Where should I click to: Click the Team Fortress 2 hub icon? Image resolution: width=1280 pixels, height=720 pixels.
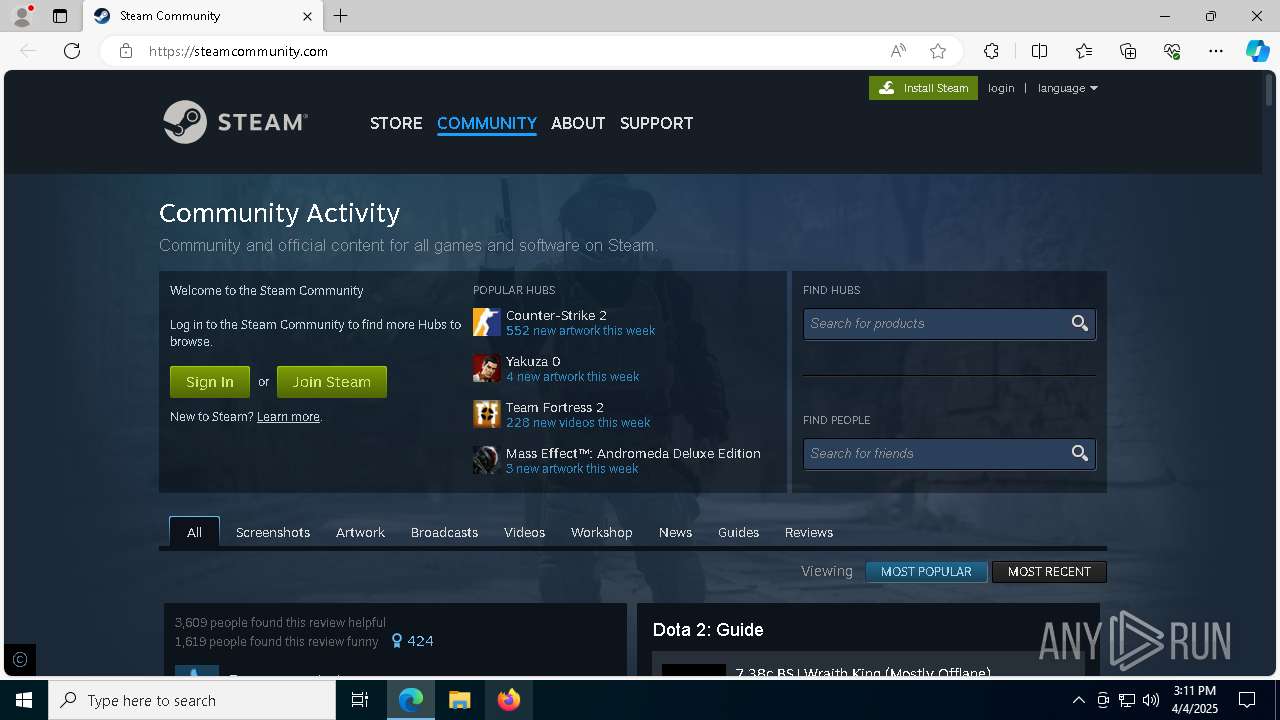(486, 414)
